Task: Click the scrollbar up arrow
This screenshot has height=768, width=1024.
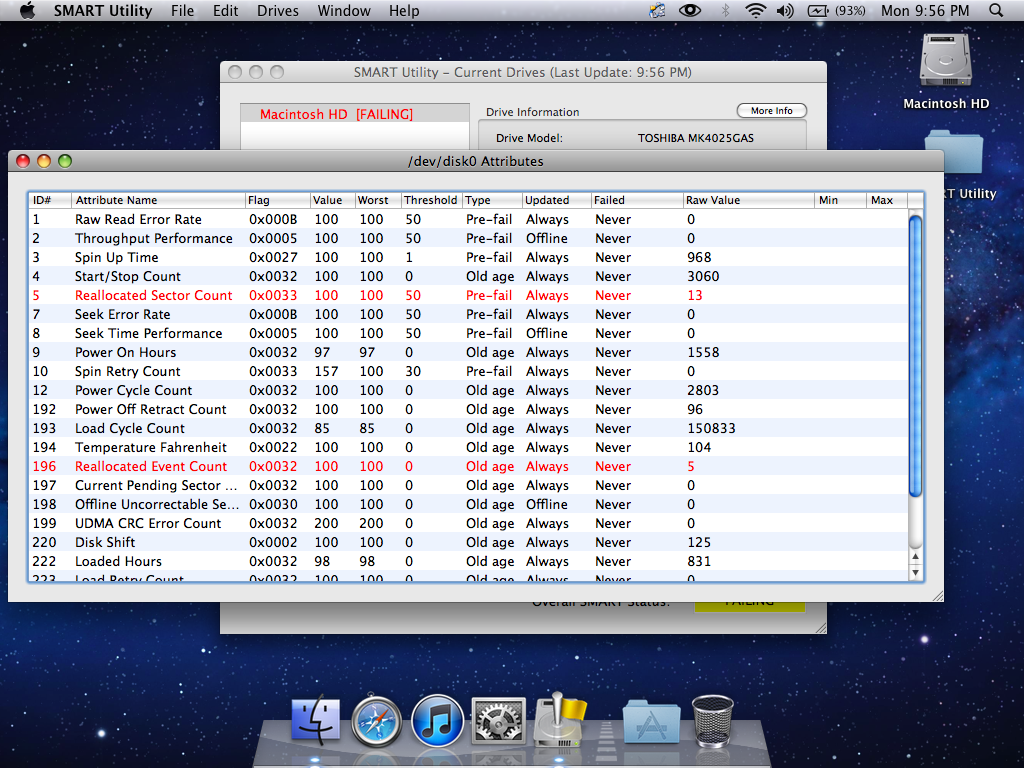Action: [916, 556]
